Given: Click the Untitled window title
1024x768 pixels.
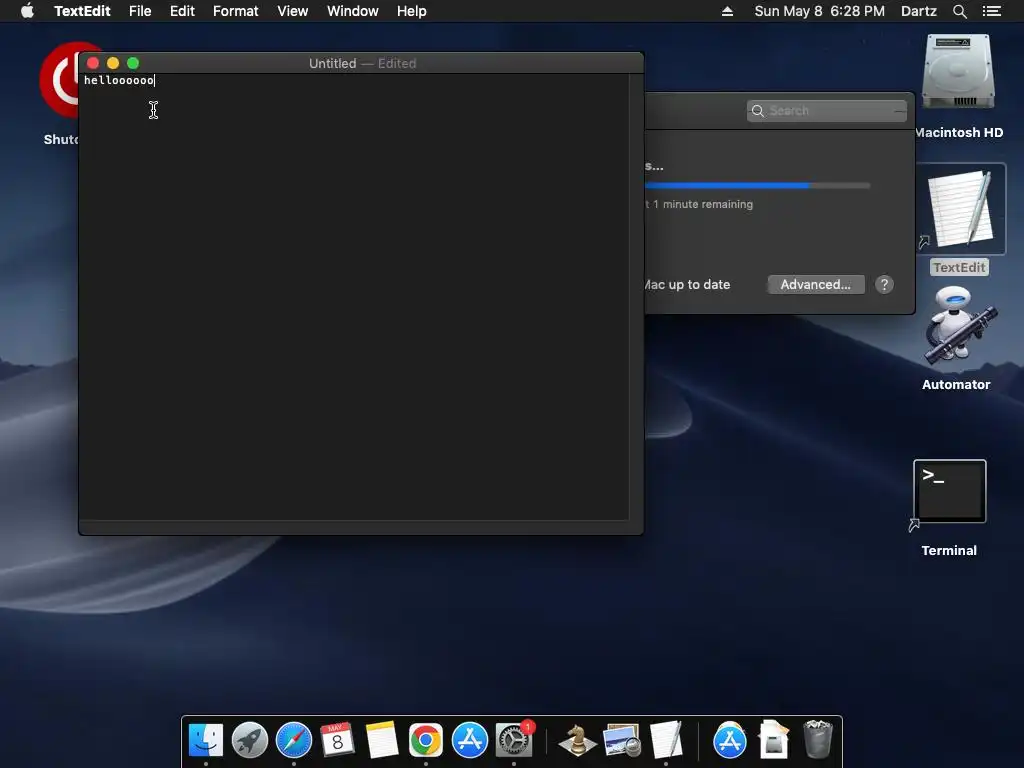Looking at the screenshot, I should click(332, 63).
